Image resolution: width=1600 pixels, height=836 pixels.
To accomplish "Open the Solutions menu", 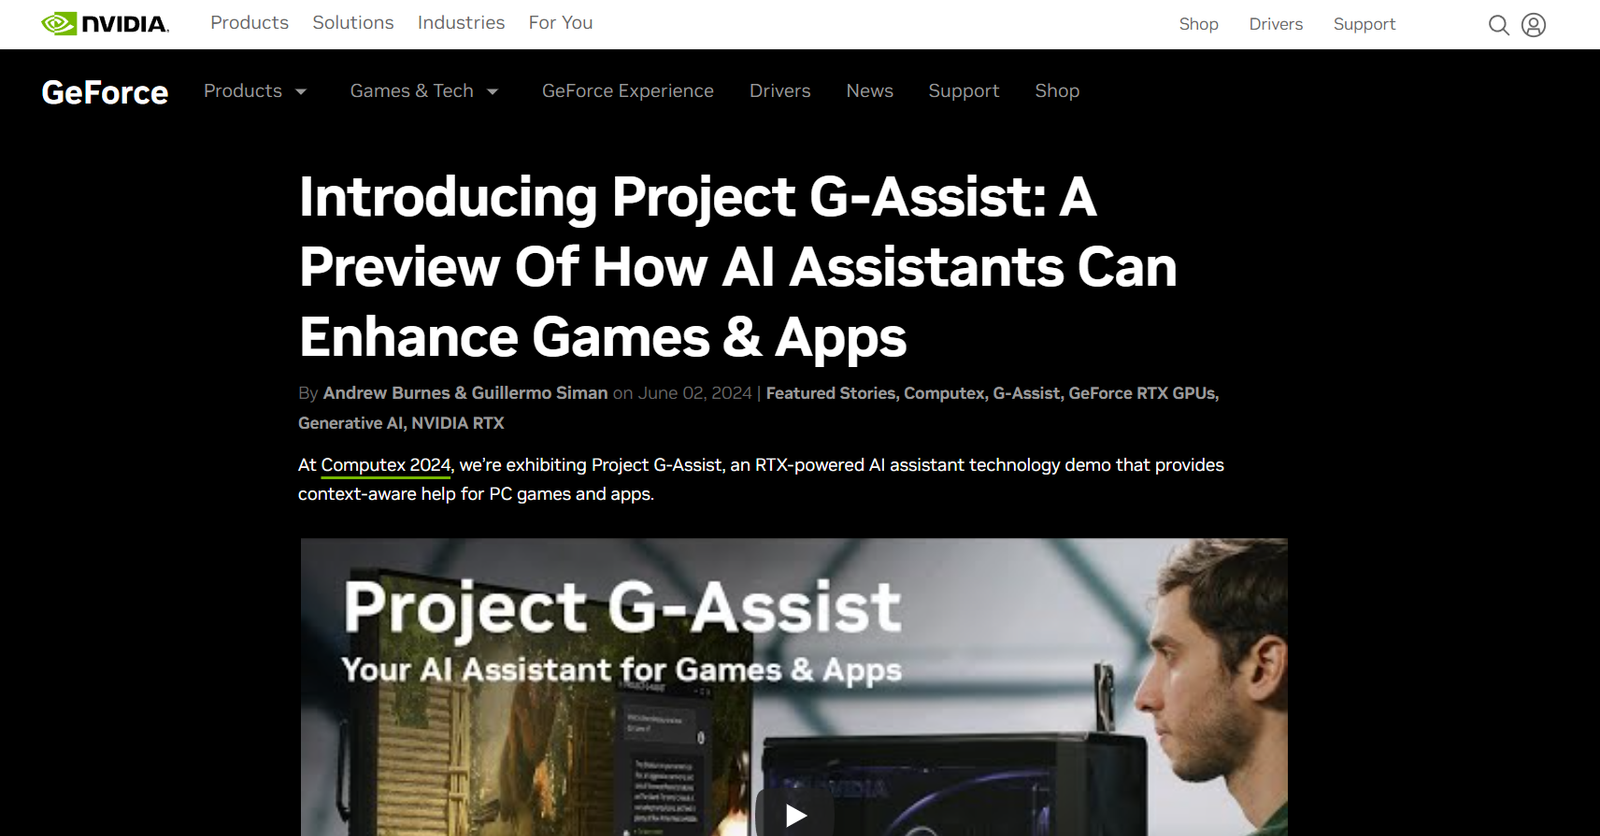I will tap(353, 22).
